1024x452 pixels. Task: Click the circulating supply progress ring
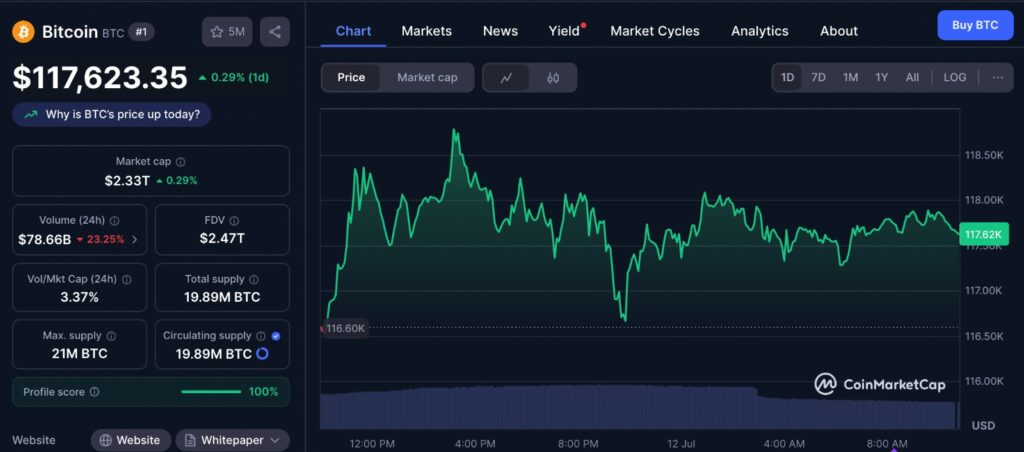tap(263, 354)
